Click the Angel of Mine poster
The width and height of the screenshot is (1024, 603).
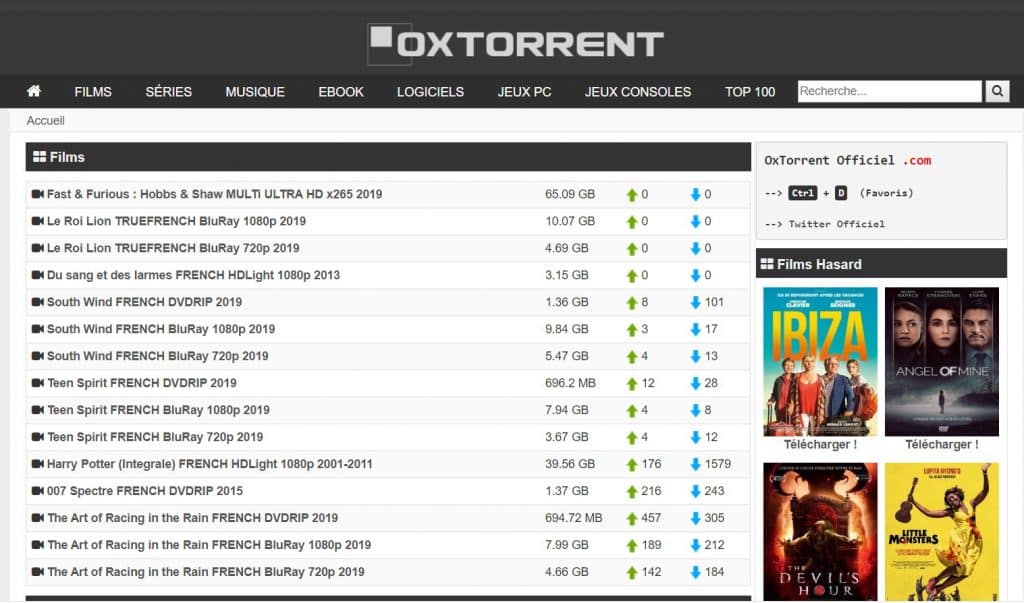click(x=942, y=361)
